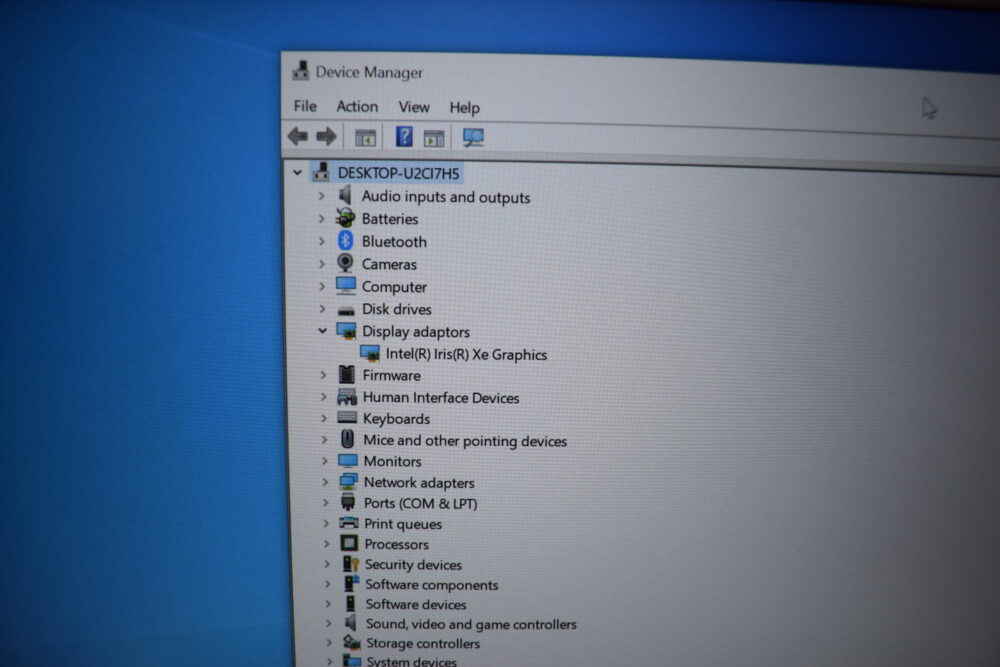Image resolution: width=1000 pixels, height=667 pixels.
Task: Click the Bluetooth logo icon
Action: pos(346,240)
